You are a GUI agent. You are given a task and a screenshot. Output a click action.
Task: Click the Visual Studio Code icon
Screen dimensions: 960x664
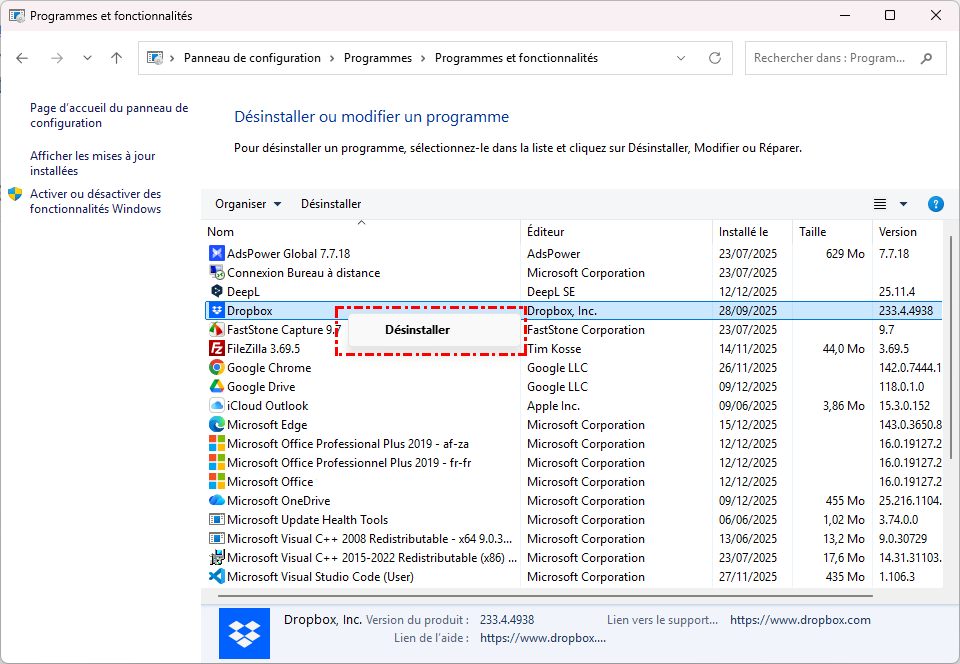(216, 577)
